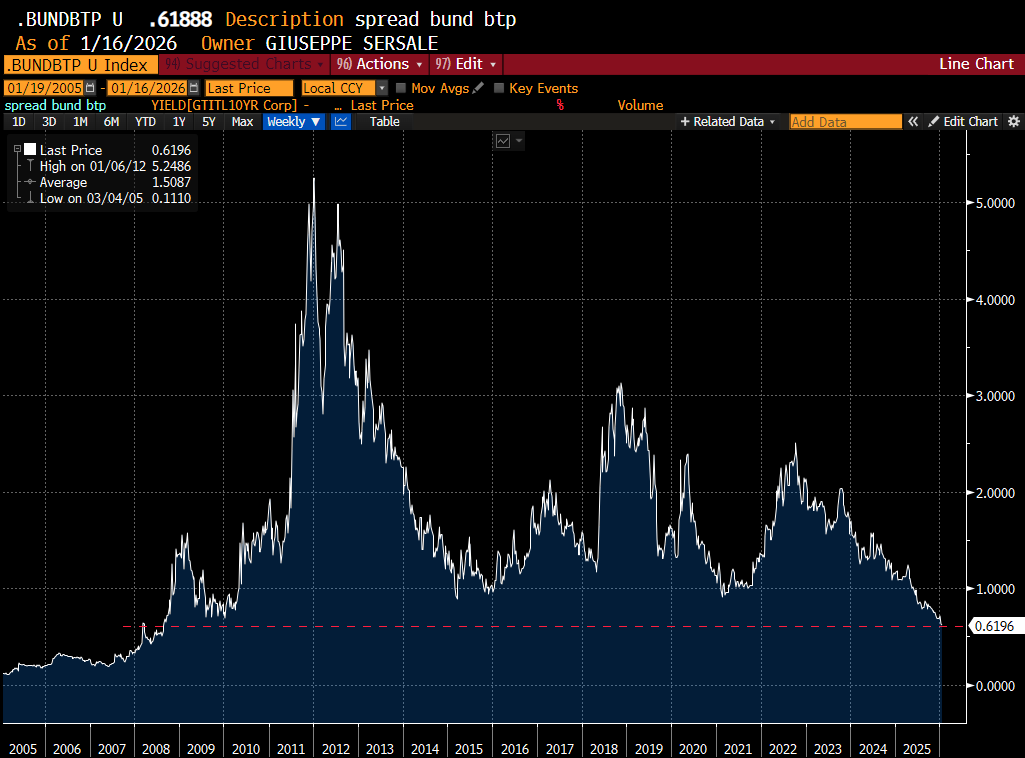Switch to Table view
The height and width of the screenshot is (758, 1025).
[384, 121]
